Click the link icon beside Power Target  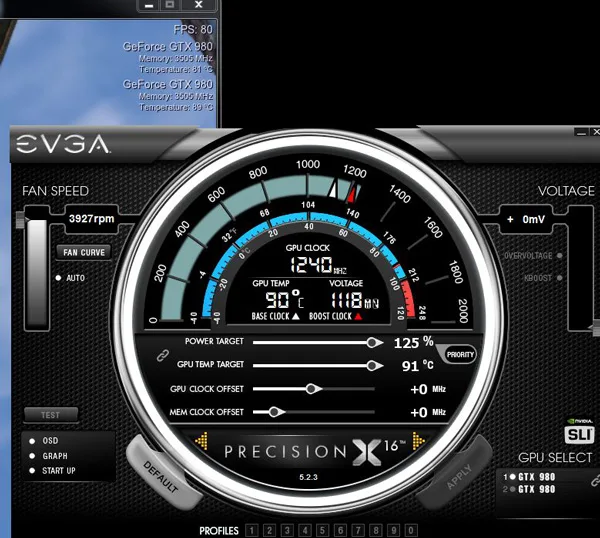[x=163, y=355]
